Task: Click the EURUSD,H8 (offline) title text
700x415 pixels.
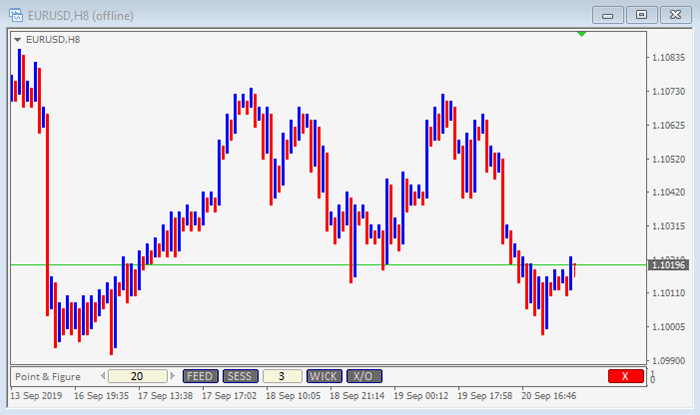Action: point(80,16)
